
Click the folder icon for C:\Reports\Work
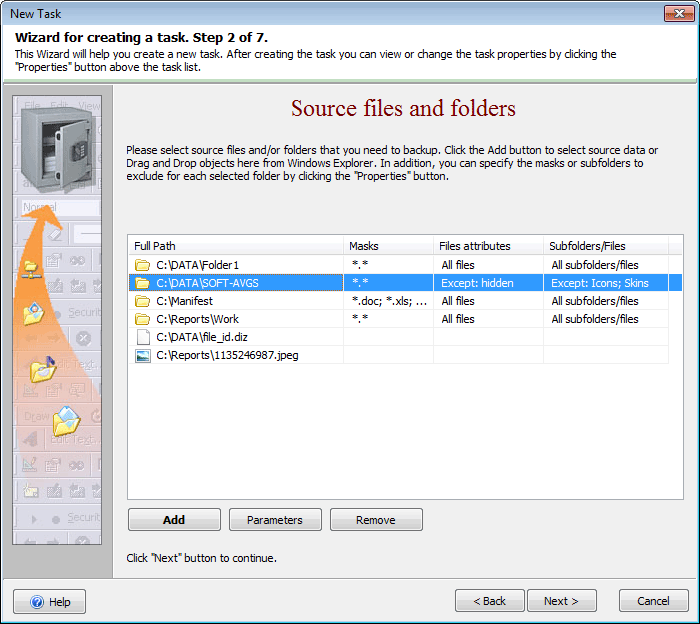click(x=142, y=319)
